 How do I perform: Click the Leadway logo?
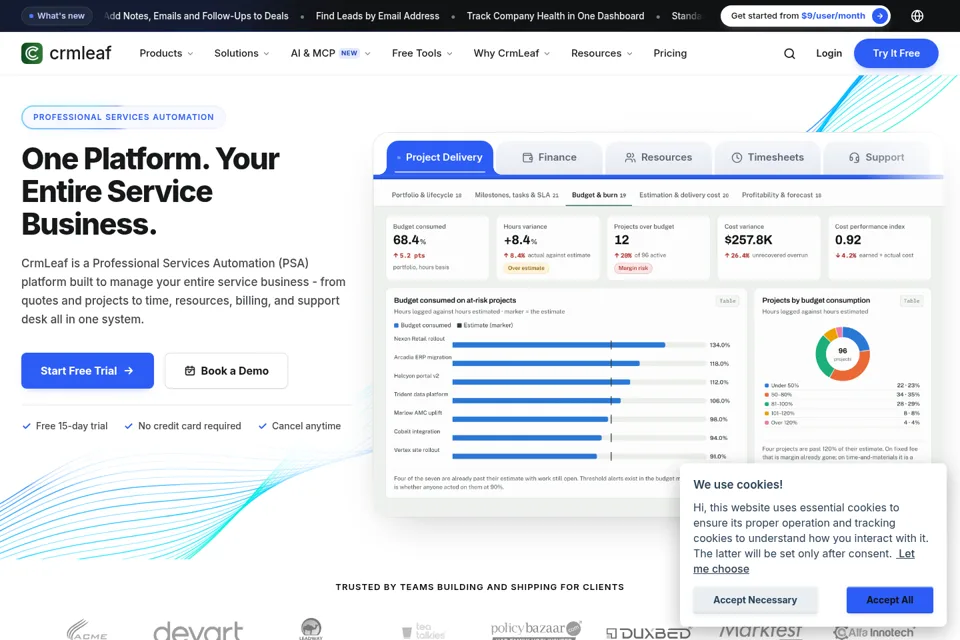point(311,628)
